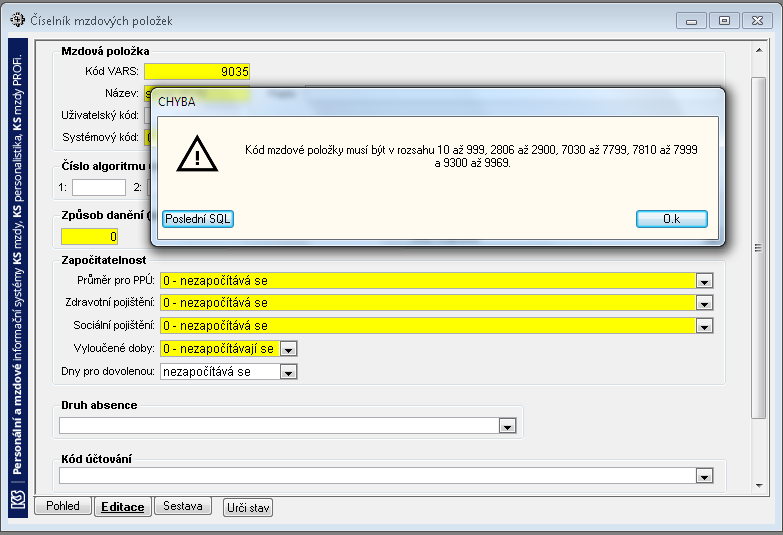Open the Poslední SQL button
Viewport: 783px width, 535px height.
[198, 219]
